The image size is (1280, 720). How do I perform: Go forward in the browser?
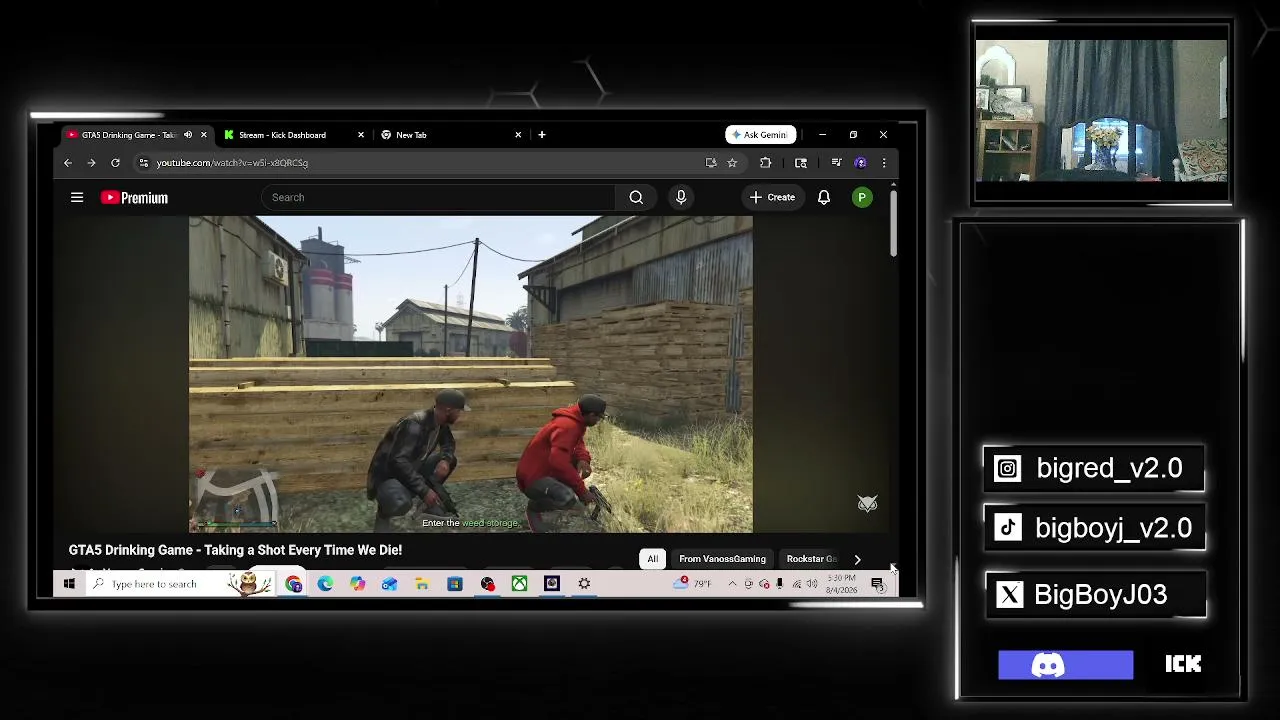pyautogui.click(x=91, y=163)
